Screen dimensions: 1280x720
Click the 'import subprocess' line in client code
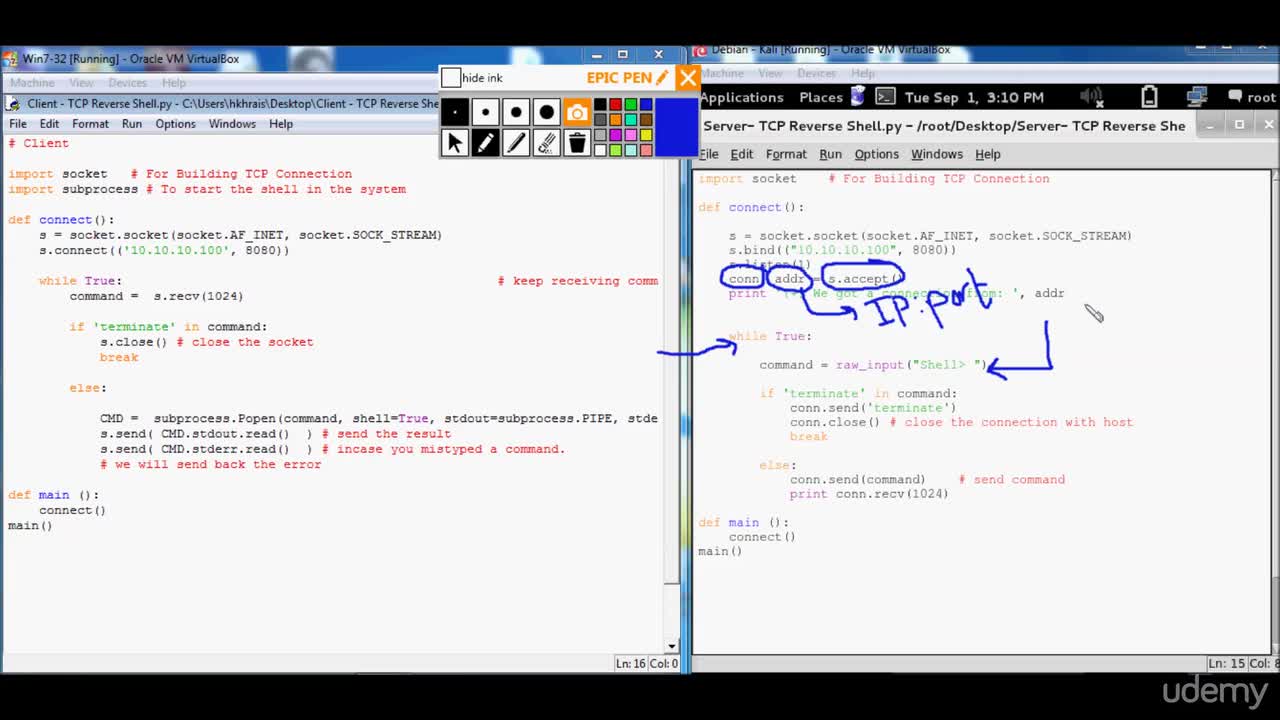(207, 189)
